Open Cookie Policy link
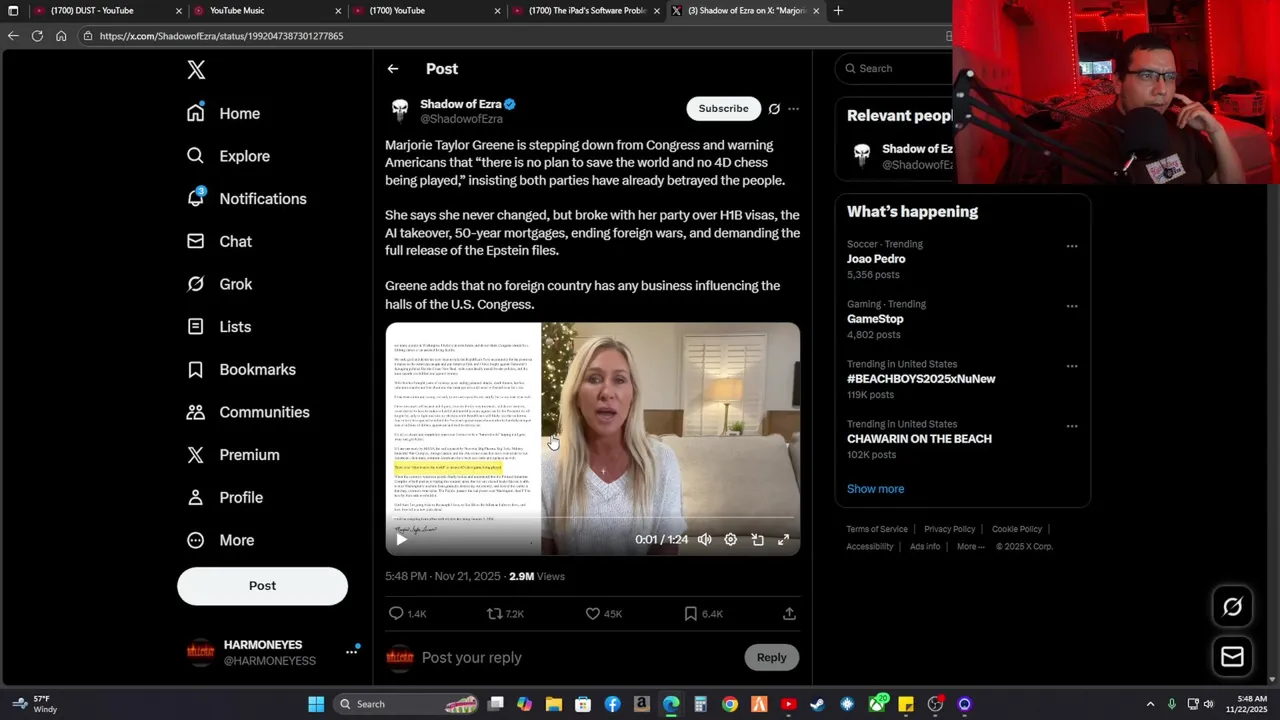This screenshot has height=720, width=1280. pos(1016,529)
